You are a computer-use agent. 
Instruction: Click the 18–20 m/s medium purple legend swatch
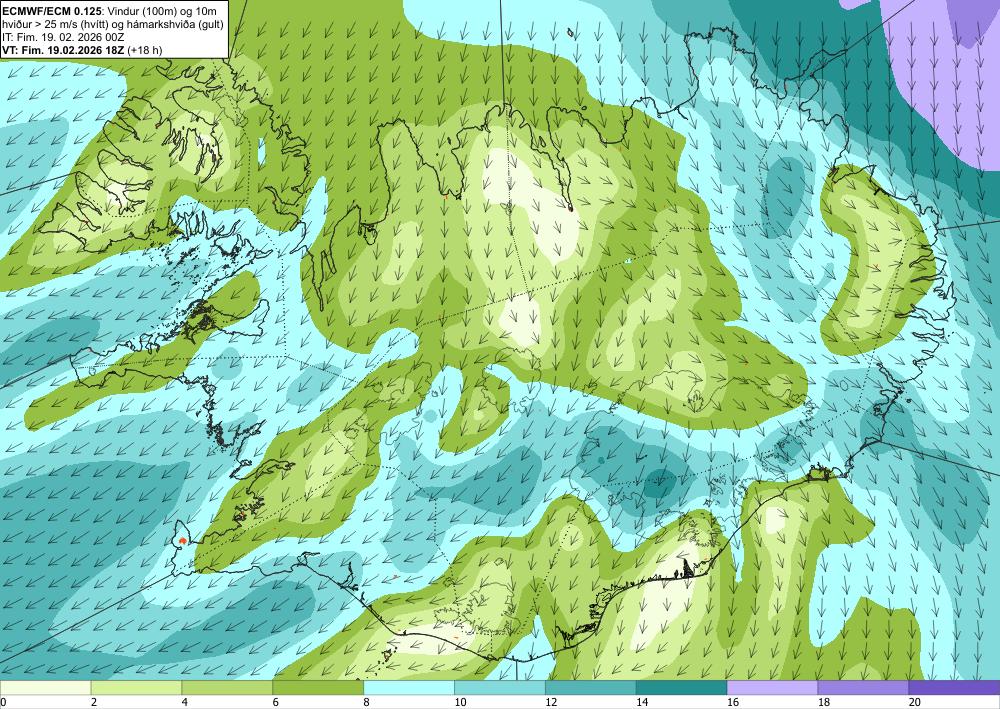pyautogui.click(x=863, y=688)
